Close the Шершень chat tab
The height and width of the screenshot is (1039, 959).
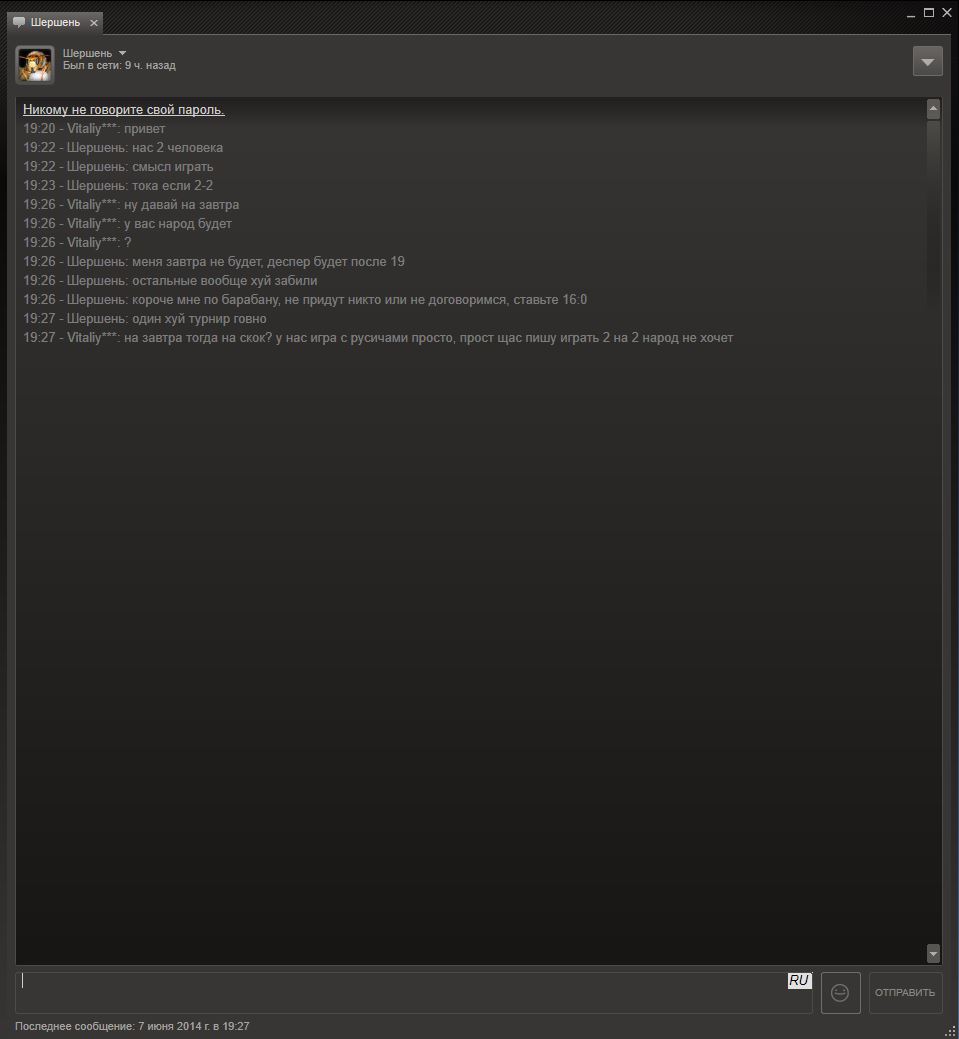click(94, 23)
